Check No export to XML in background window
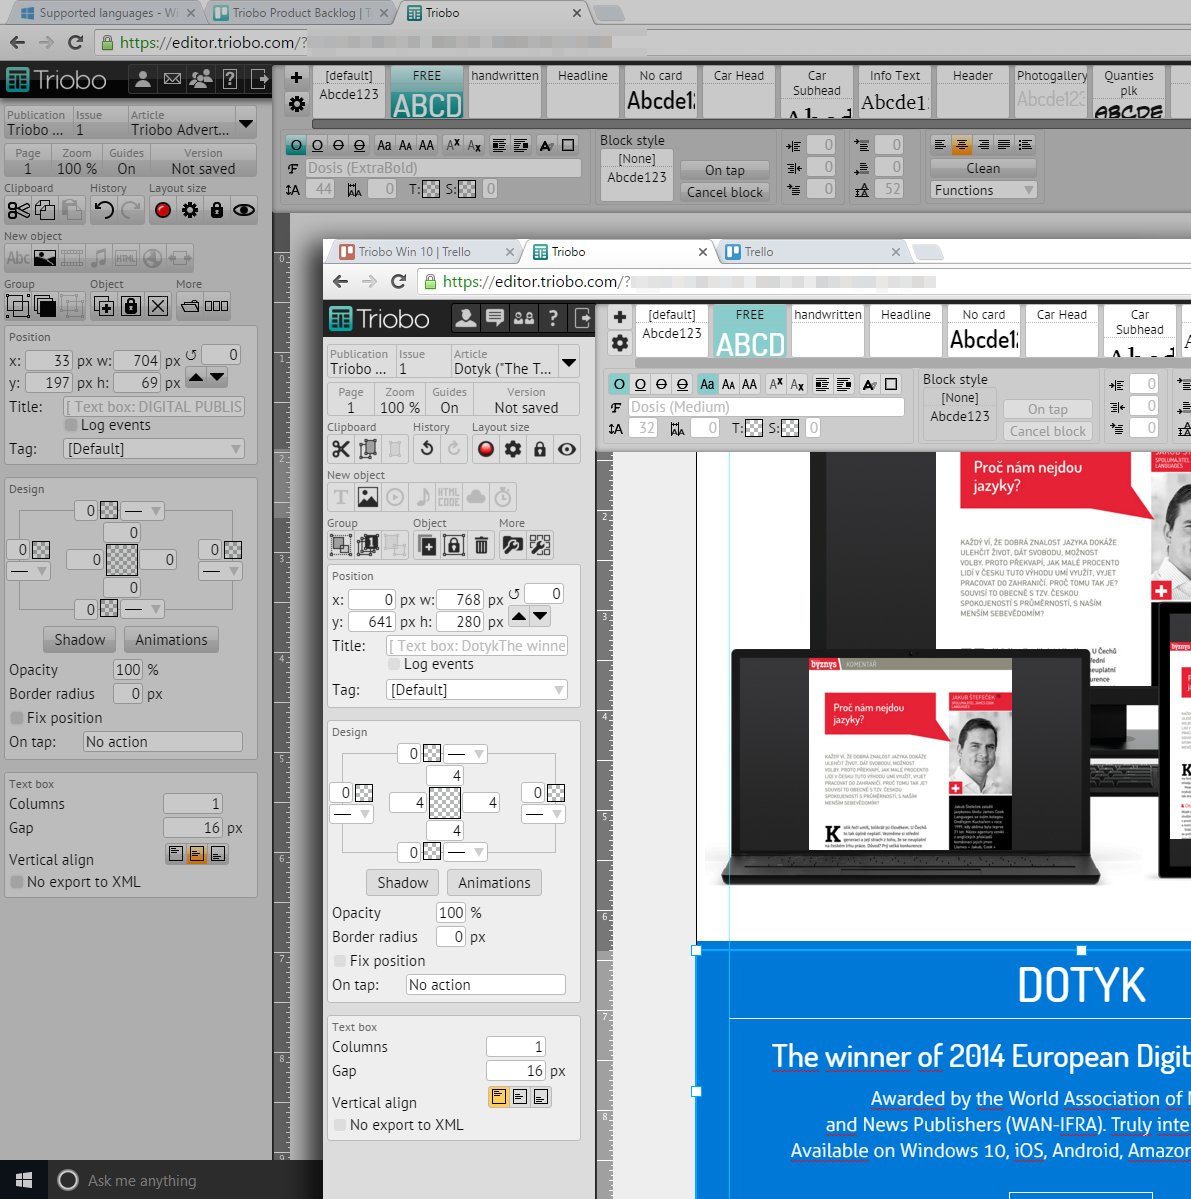This screenshot has width=1191, height=1199. click(x=17, y=882)
